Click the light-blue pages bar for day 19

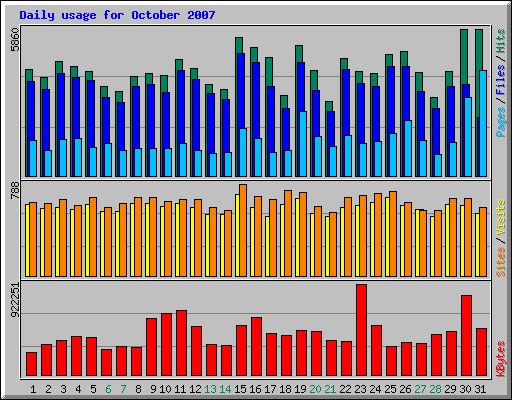click(x=303, y=144)
